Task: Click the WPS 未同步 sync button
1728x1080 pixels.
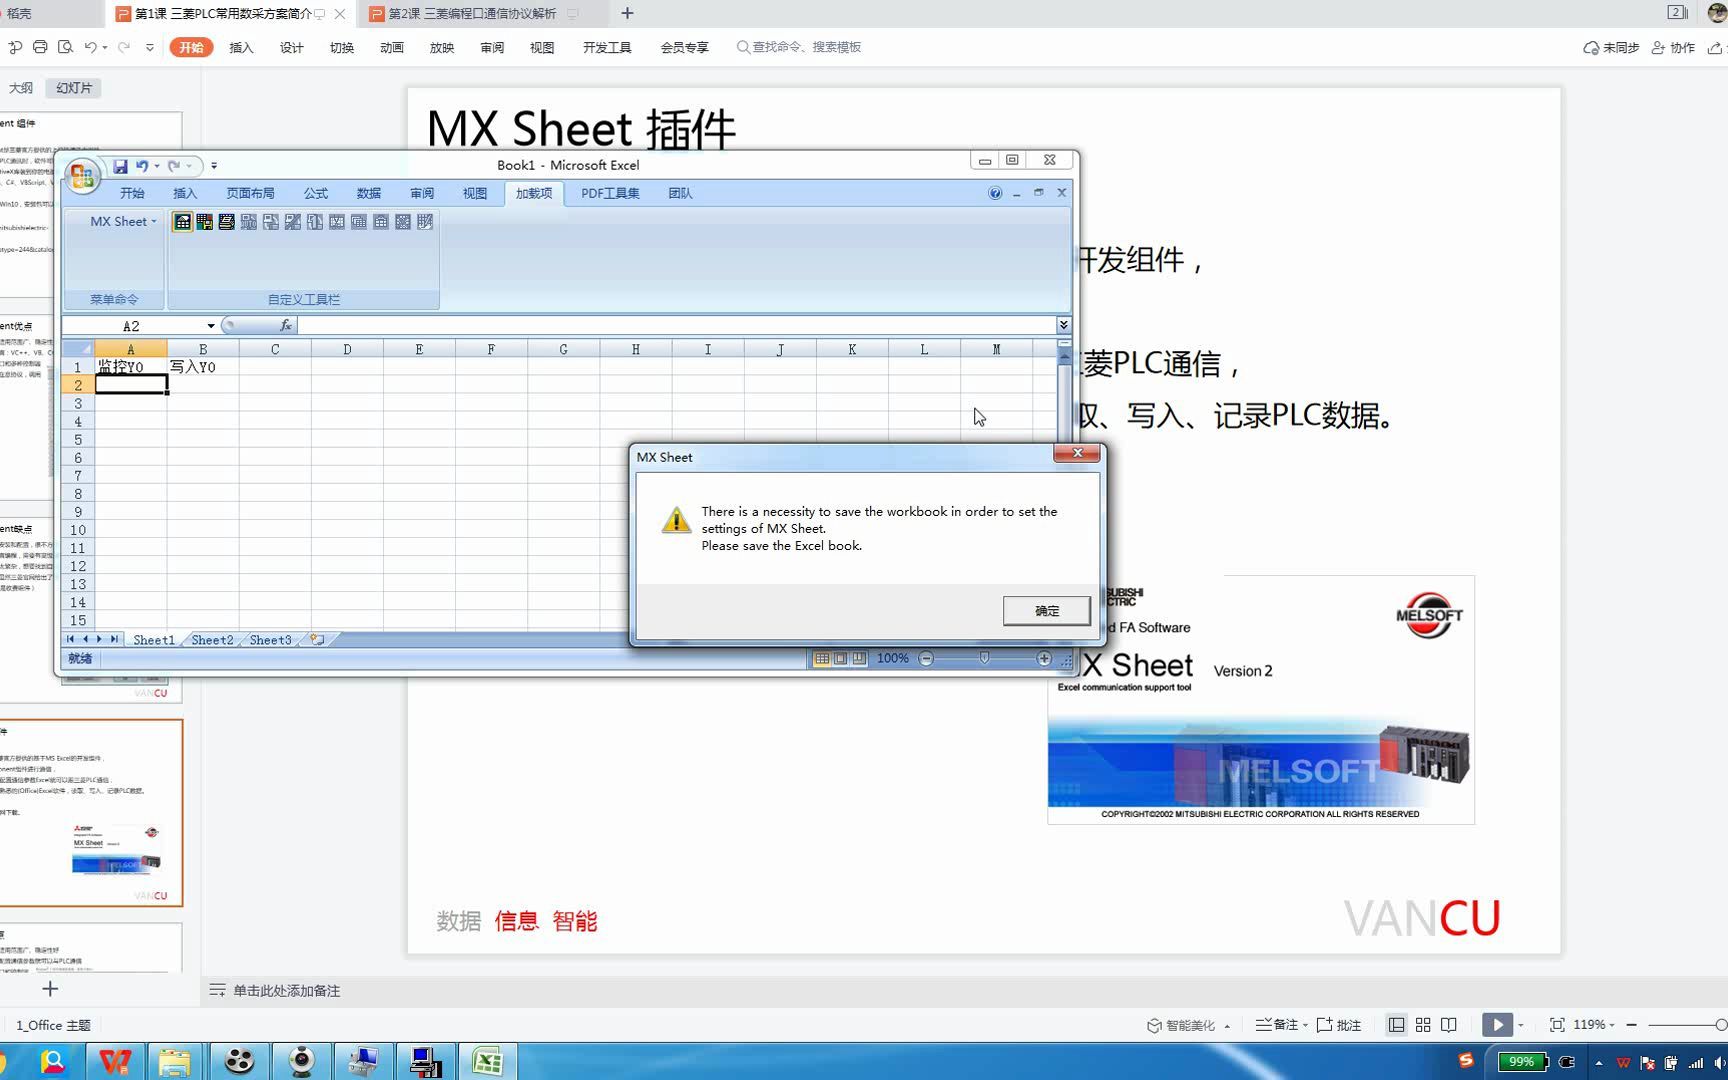Action: 1611,47
